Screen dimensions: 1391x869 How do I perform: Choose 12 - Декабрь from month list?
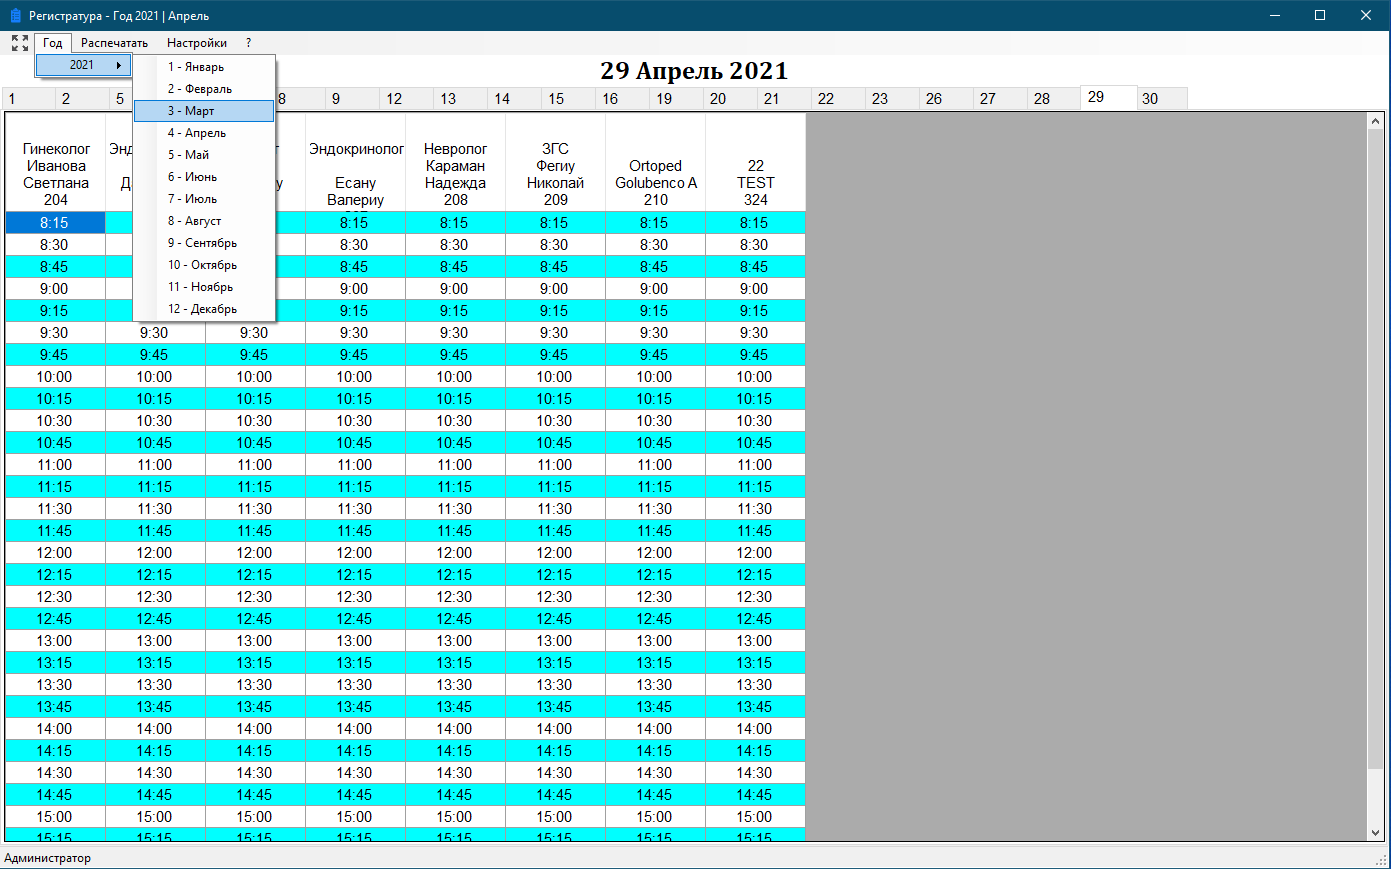pyautogui.click(x=204, y=309)
